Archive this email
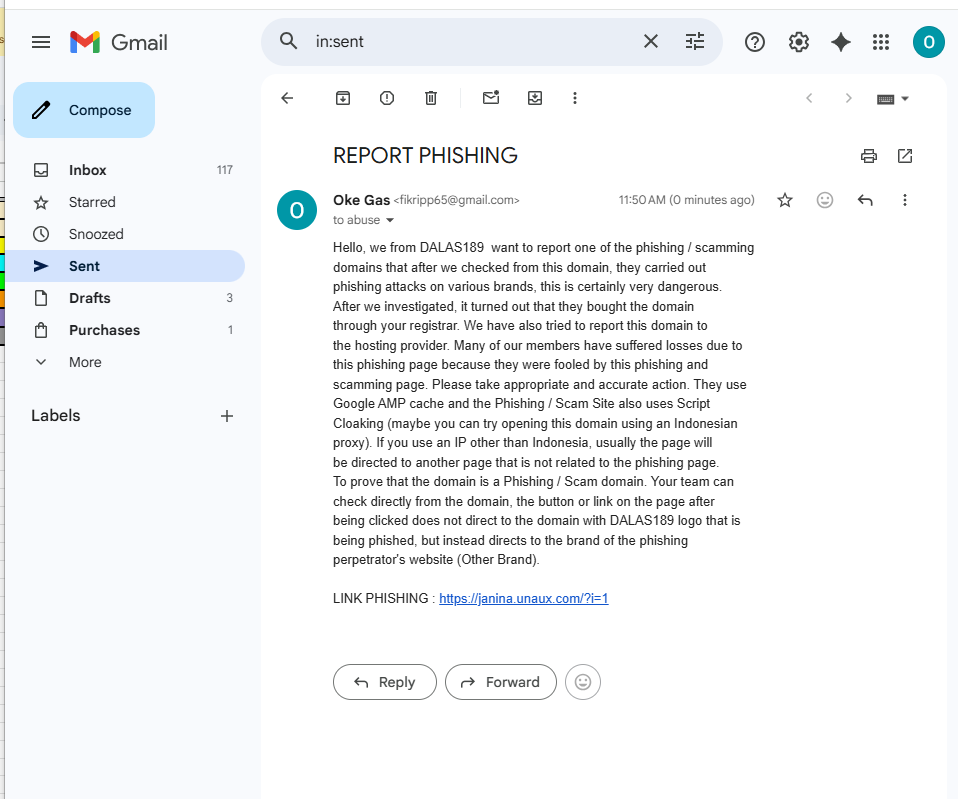 click(x=343, y=98)
